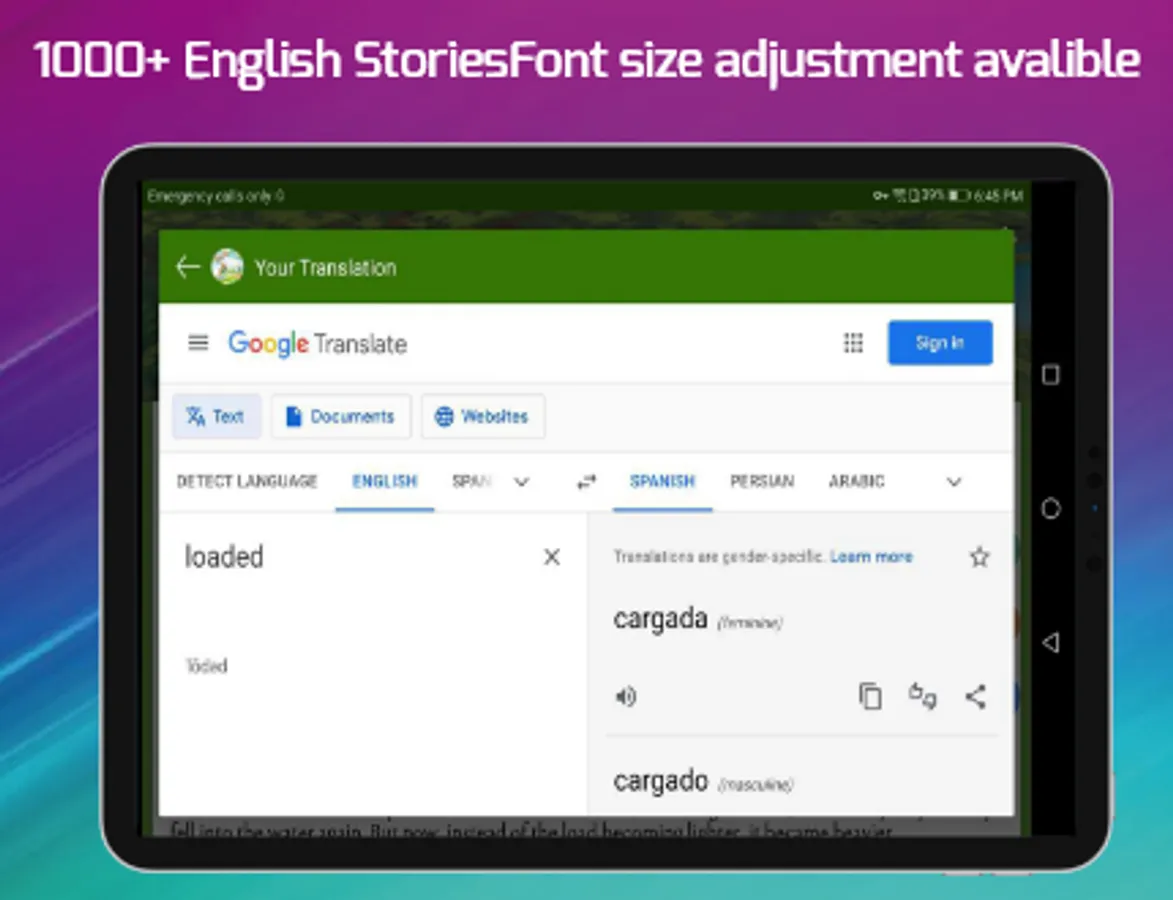Copy the cargada translation
Screen dimensions: 1173x900
[x=870, y=697]
